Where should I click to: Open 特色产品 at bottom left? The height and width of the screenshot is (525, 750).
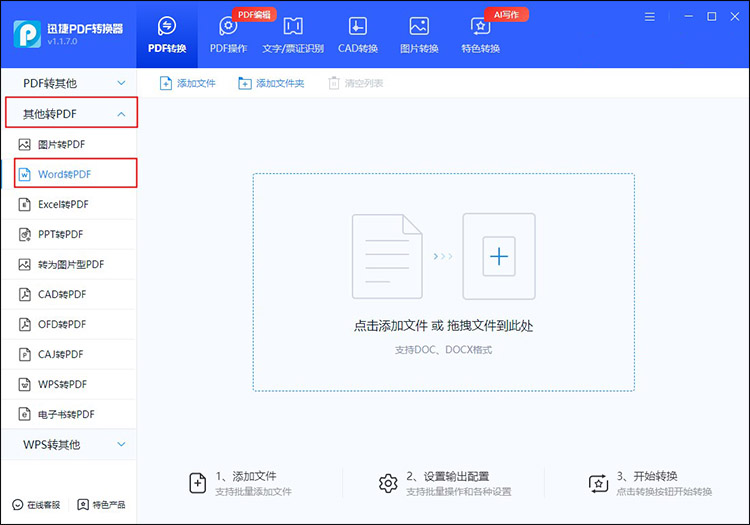coord(101,504)
